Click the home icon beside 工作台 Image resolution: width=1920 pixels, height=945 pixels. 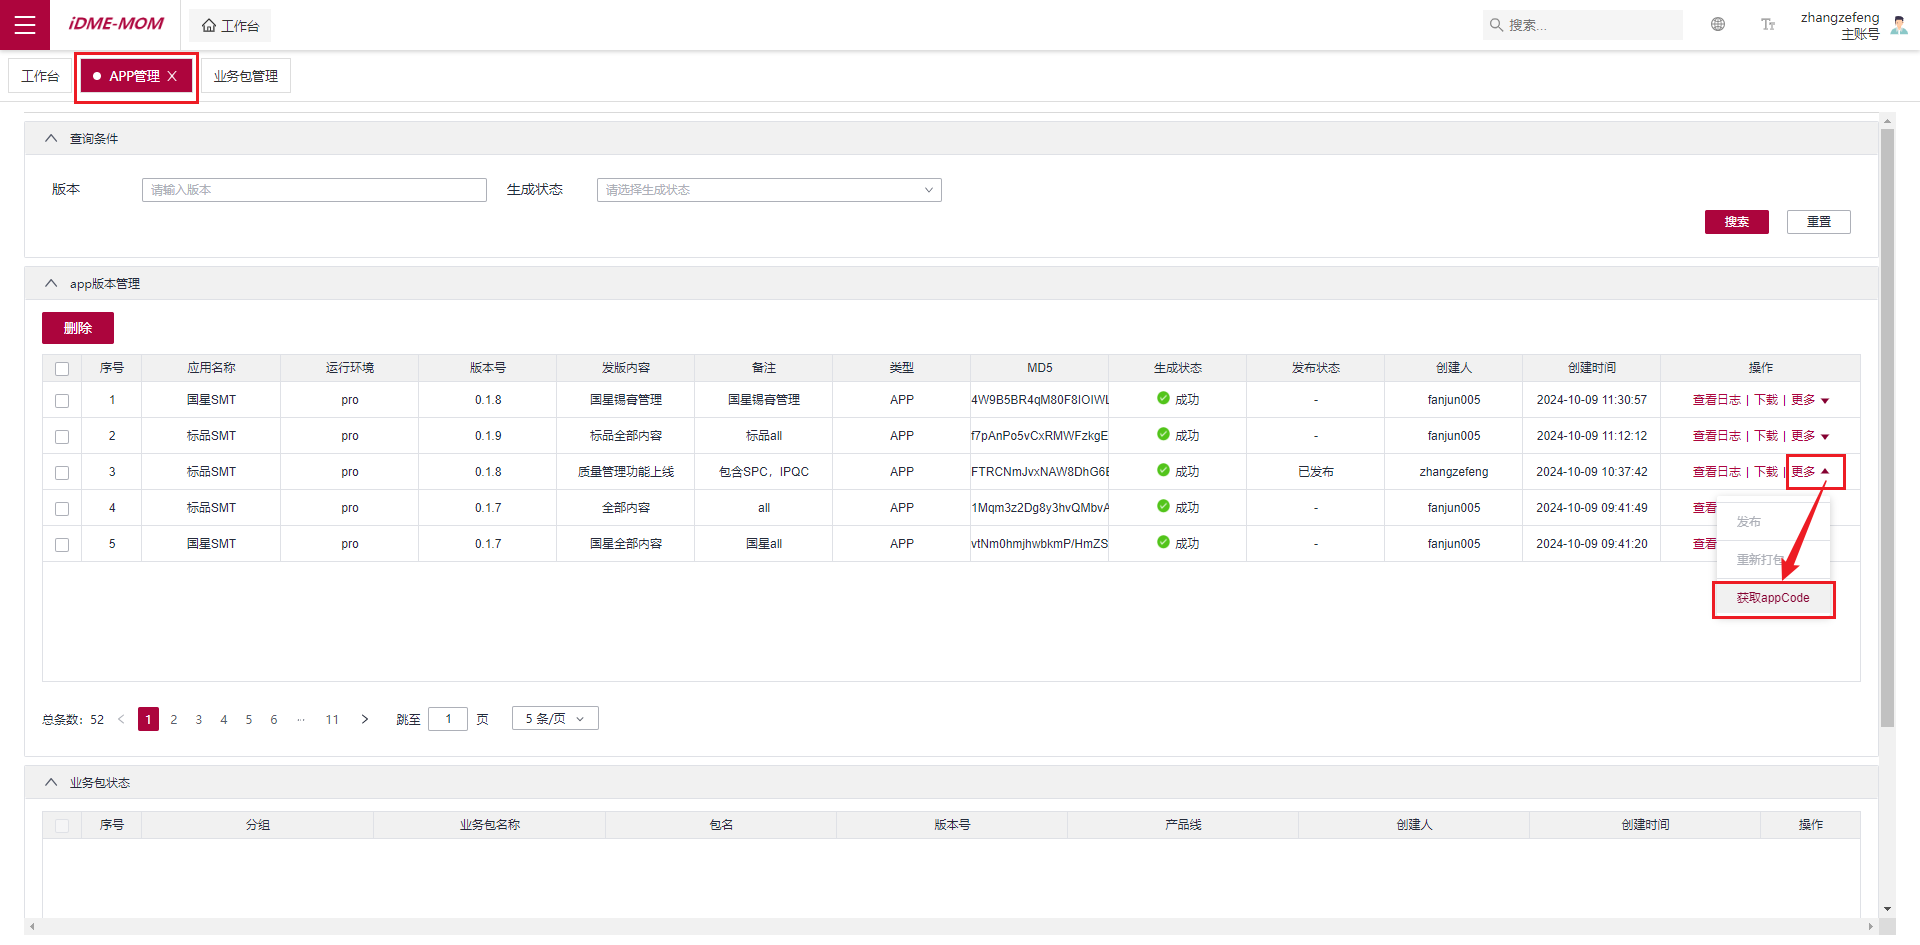point(207,24)
